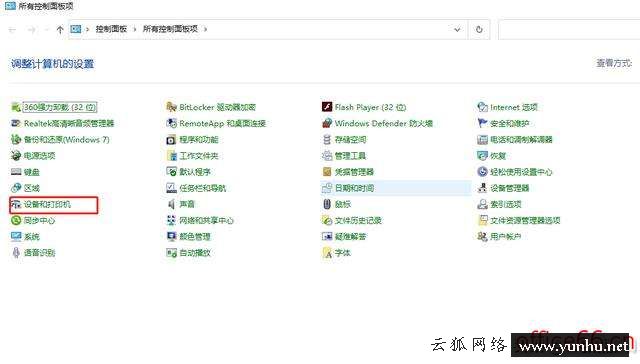
Task: Expand the chevron after 控制面板 breadcrumb
Action: click(x=135, y=29)
